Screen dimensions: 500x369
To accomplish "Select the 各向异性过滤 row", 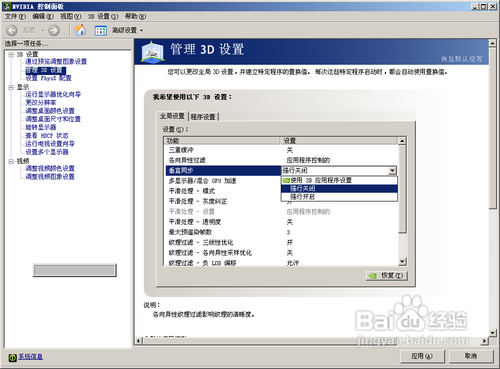I will click(282, 160).
